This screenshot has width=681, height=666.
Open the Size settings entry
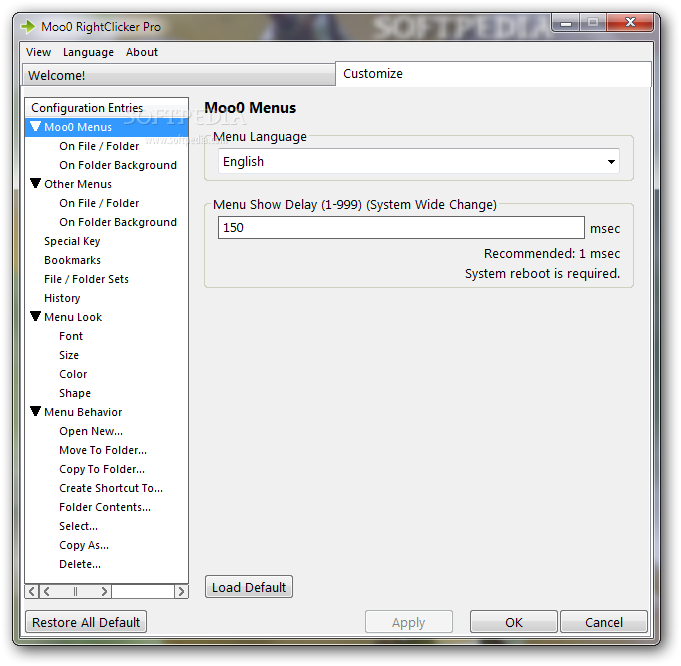[x=69, y=355]
